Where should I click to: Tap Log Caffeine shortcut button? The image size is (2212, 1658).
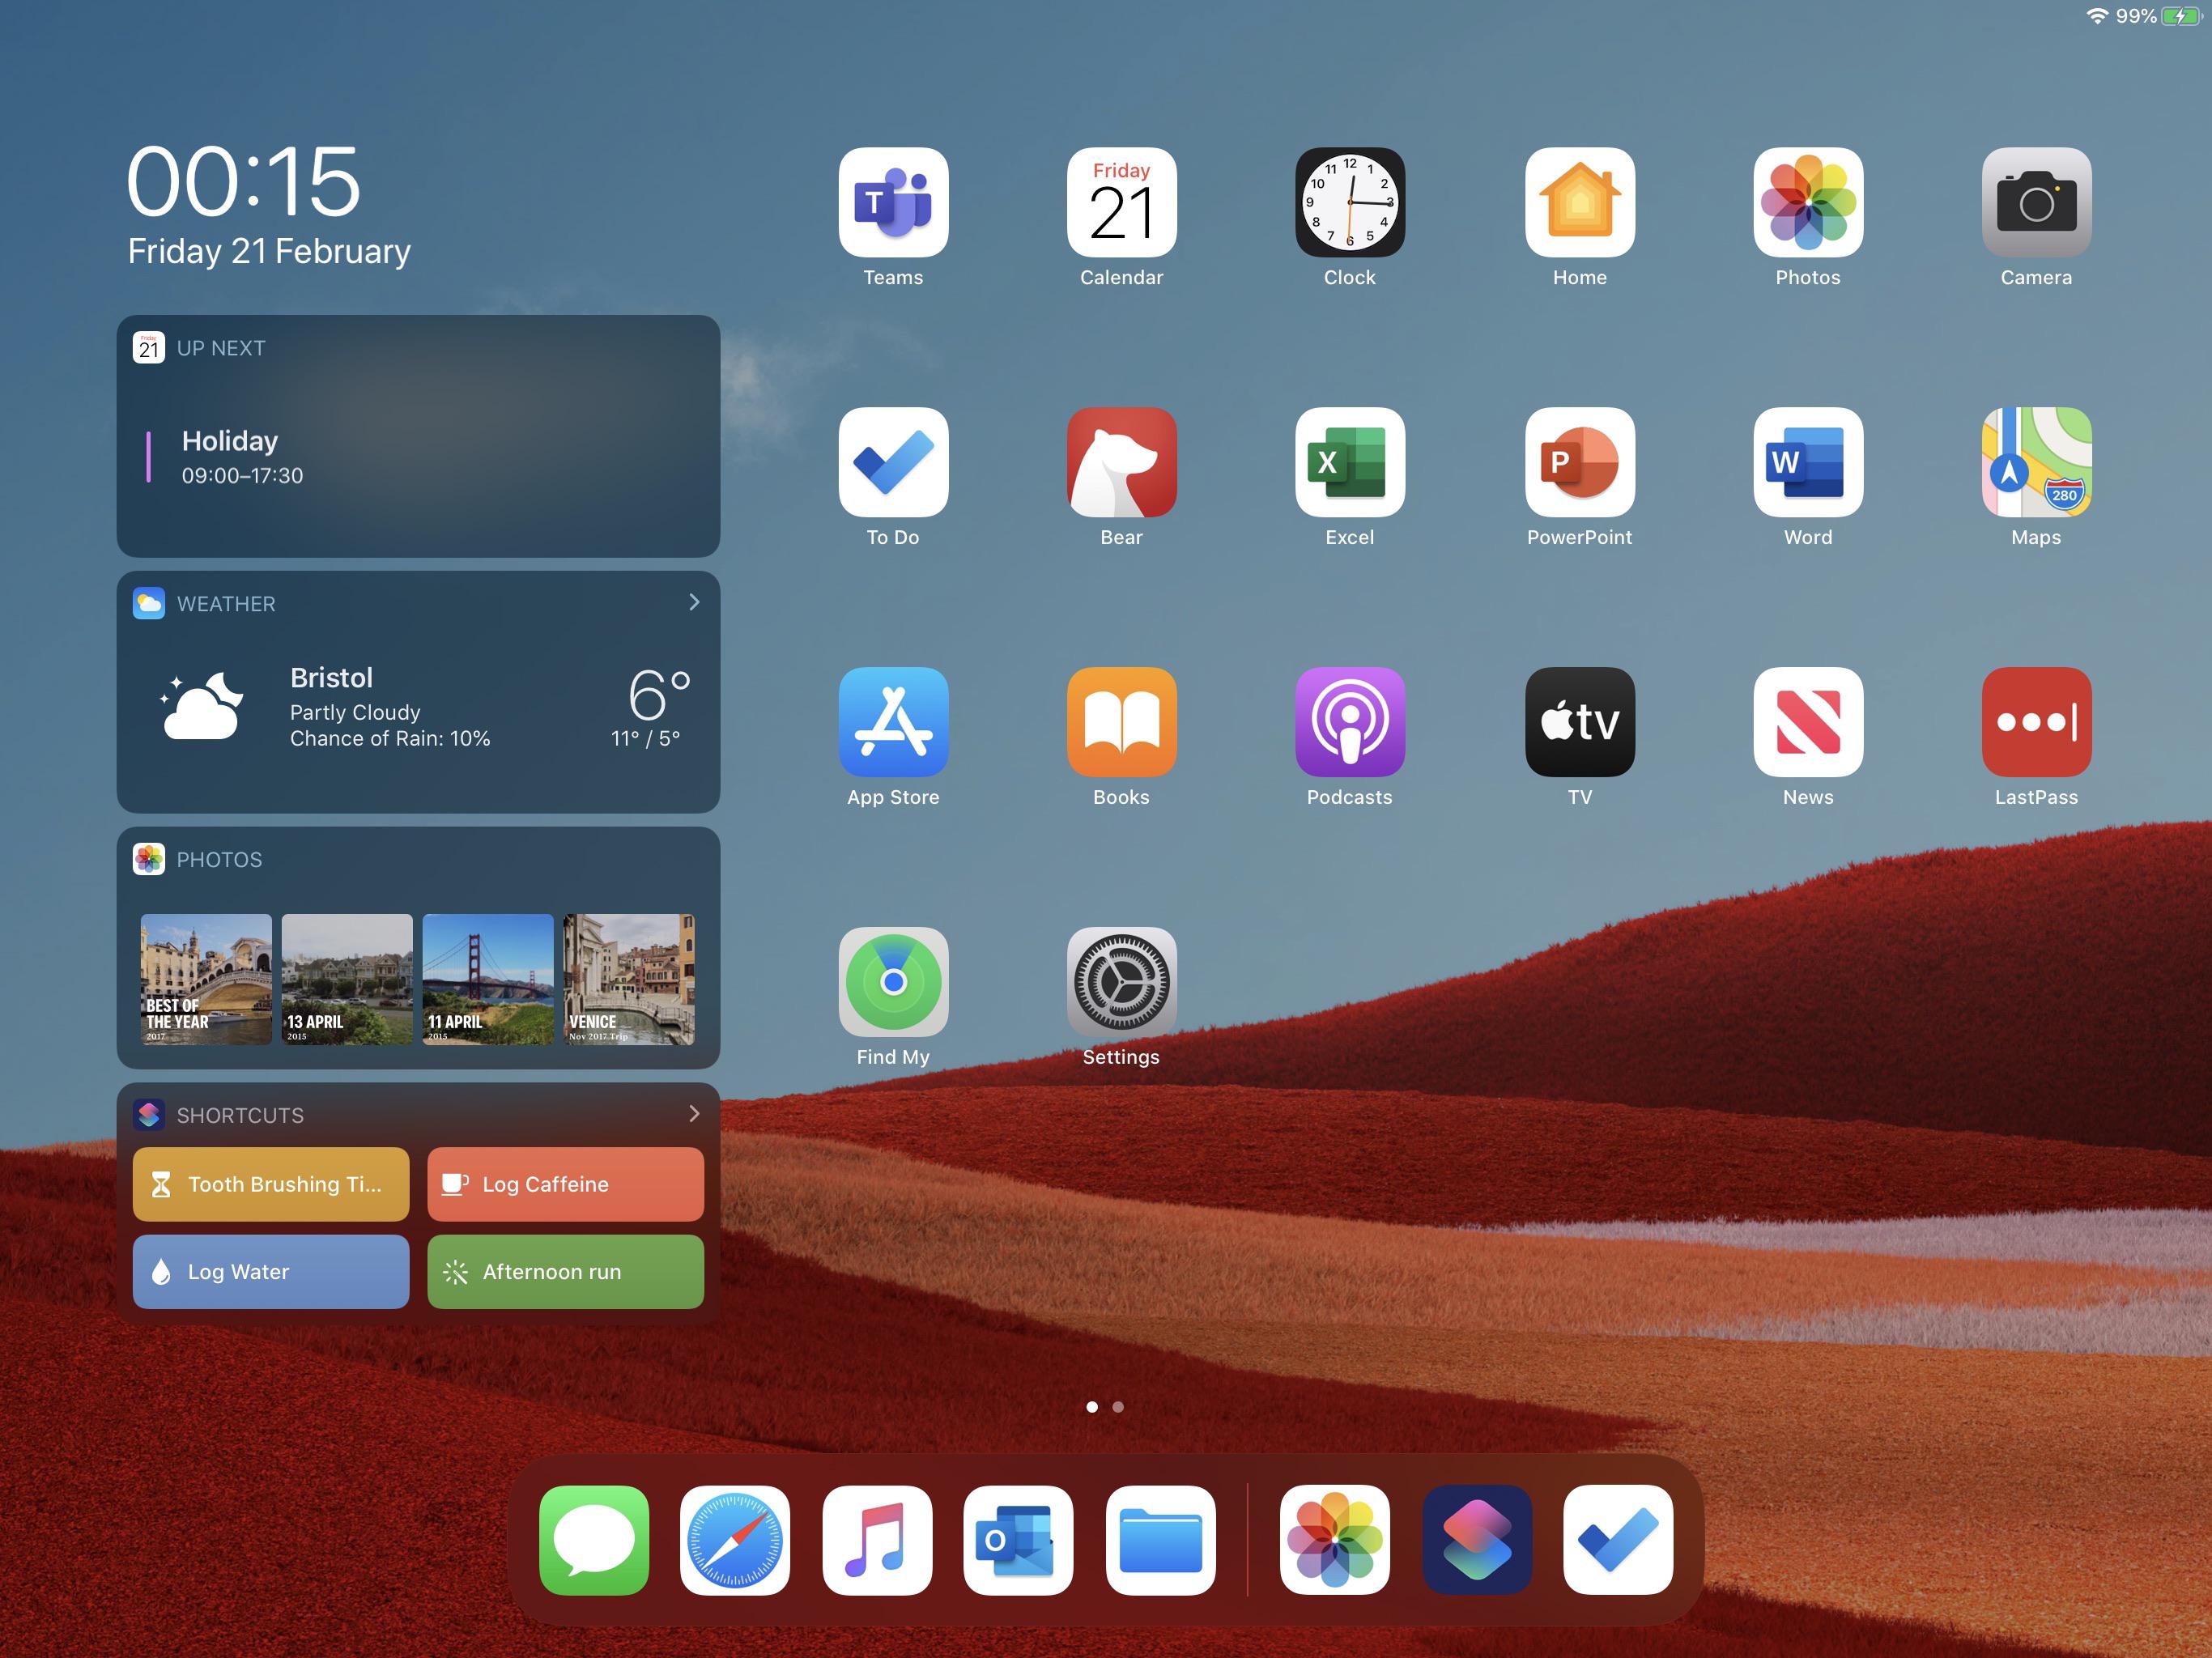(x=563, y=1183)
